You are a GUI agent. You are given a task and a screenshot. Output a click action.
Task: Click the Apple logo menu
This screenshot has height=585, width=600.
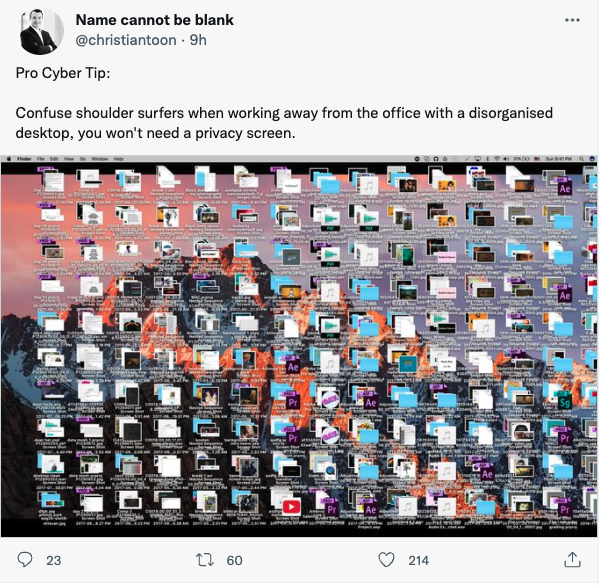(x=9, y=158)
